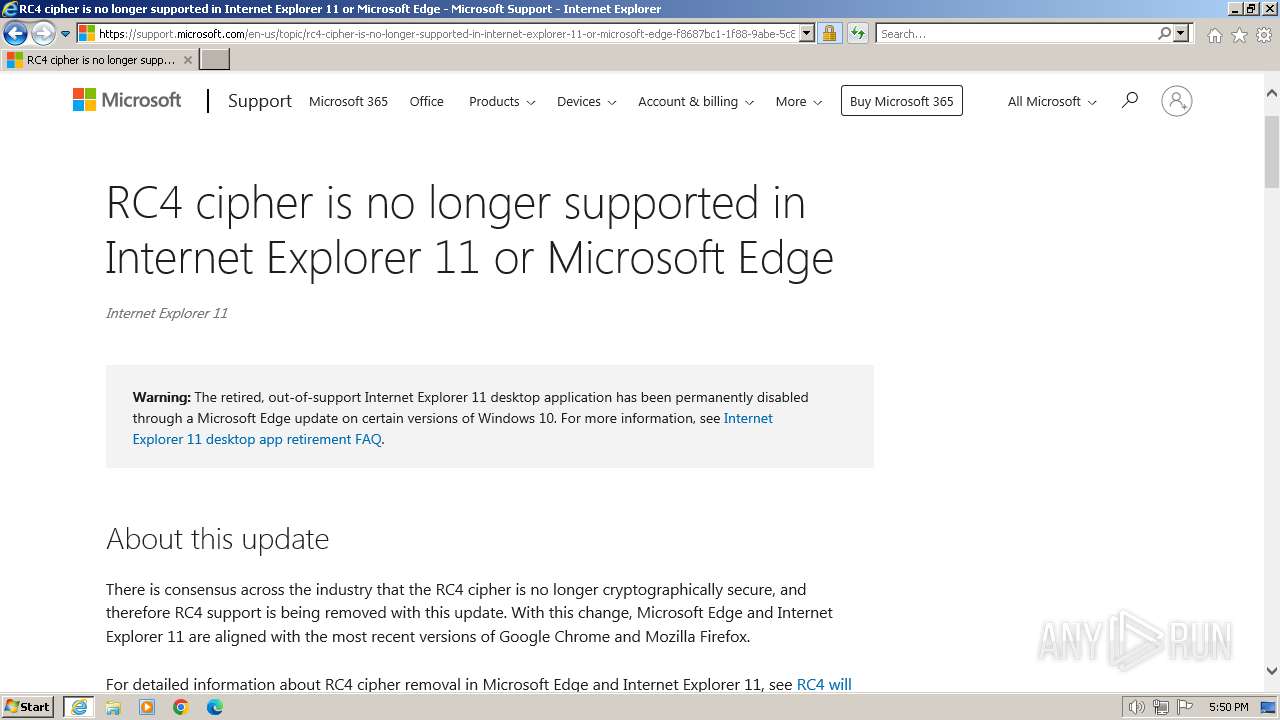Open Microsoft 365 nav item
Viewport: 1280px width, 720px height.
(x=348, y=101)
